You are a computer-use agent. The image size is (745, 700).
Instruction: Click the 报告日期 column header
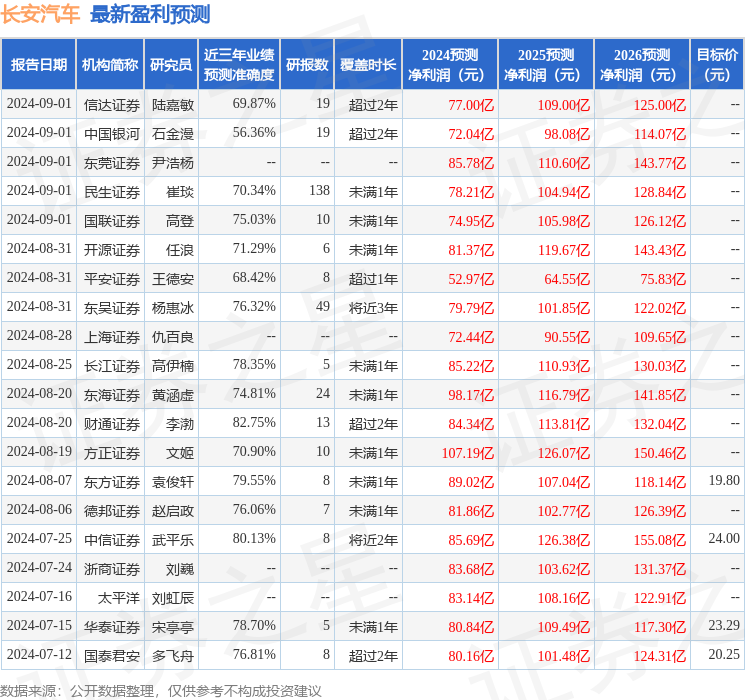pyautogui.click(x=38, y=64)
